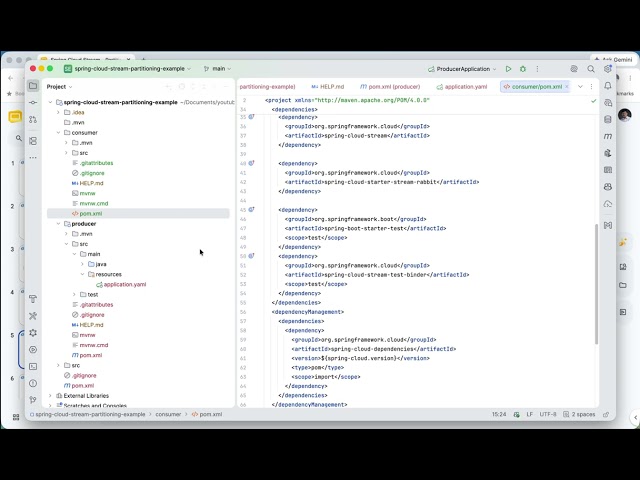Open line separator LF selector
The image size is (640, 480).
point(530,414)
